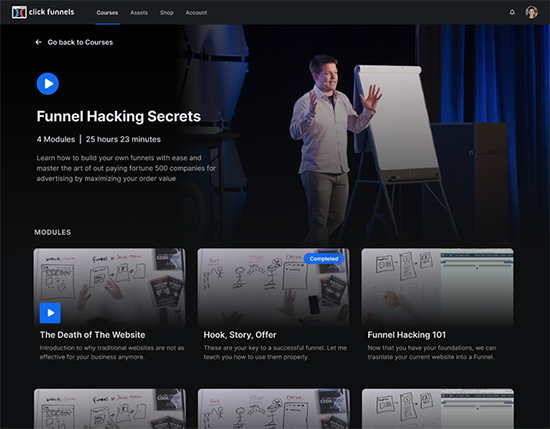Open the bottom-middle module thumbnail
Image resolution: width=550 pixels, height=429 pixels.
click(x=274, y=408)
